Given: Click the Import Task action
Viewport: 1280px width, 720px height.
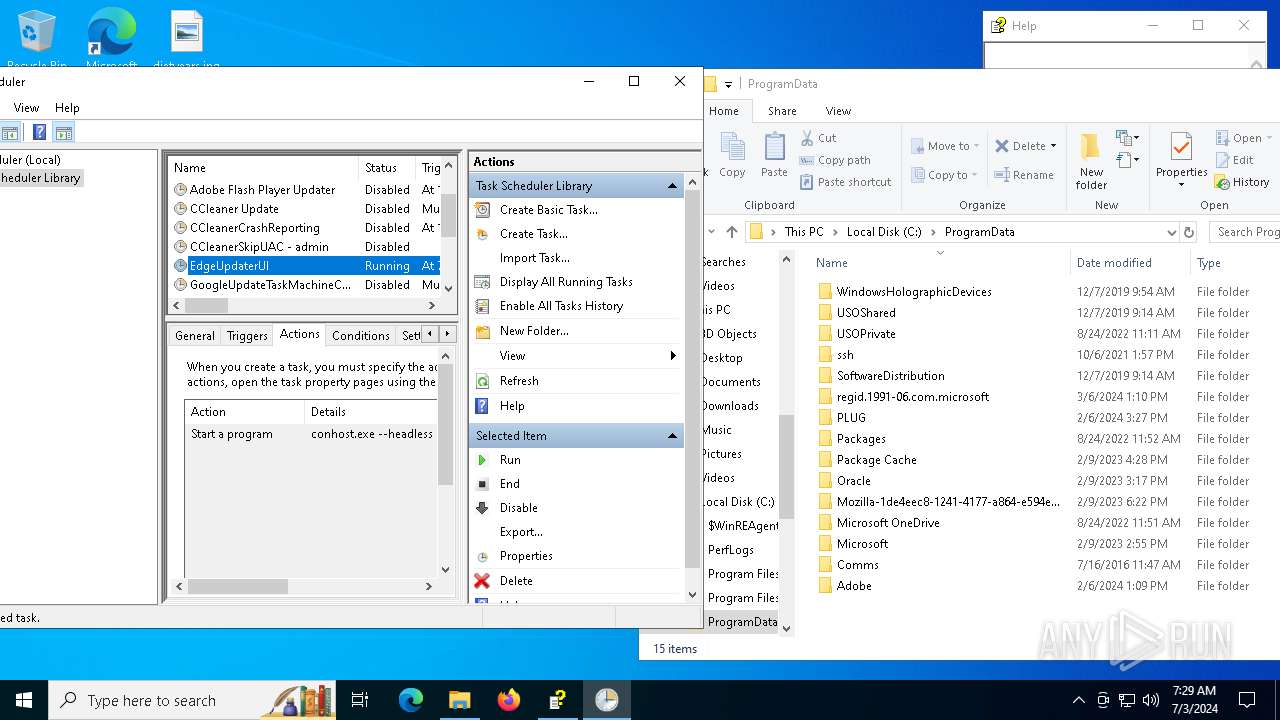Looking at the screenshot, I should click(534, 258).
